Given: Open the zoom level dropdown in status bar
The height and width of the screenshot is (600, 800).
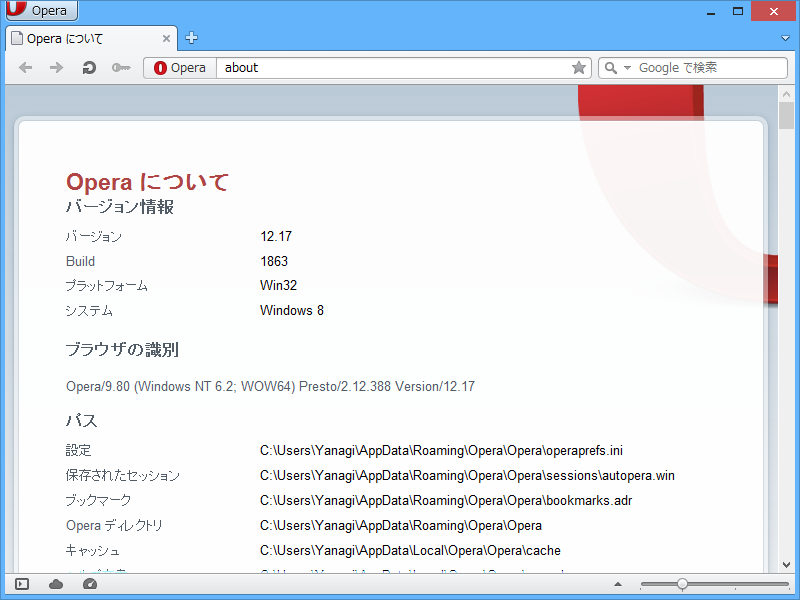Looking at the screenshot, I should point(618,583).
